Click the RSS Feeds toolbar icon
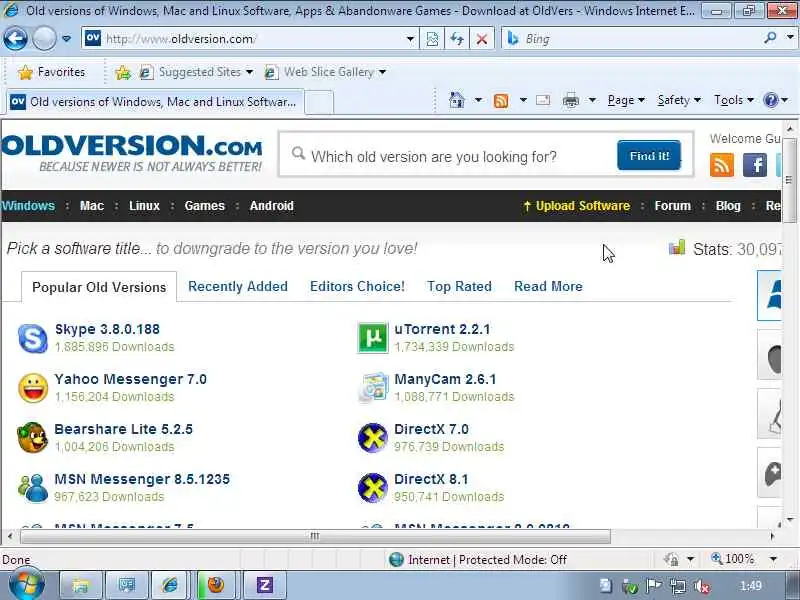 click(x=501, y=101)
